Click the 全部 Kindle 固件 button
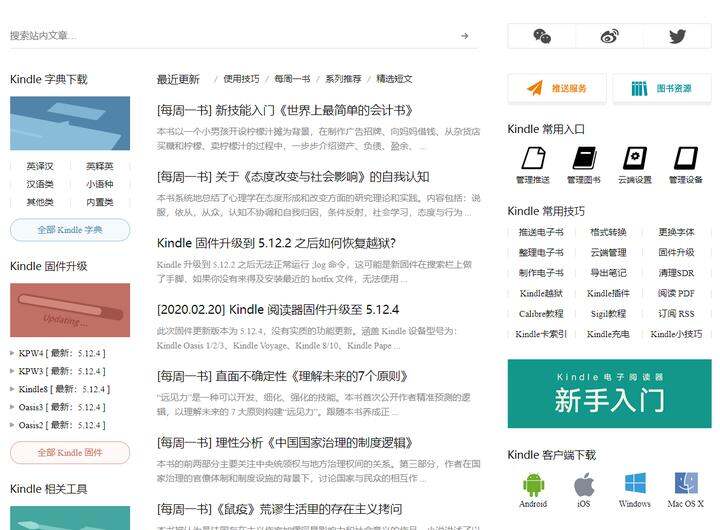Image resolution: width=720 pixels, height=530 pixels. pyautogui.click(x=70, y=452)
